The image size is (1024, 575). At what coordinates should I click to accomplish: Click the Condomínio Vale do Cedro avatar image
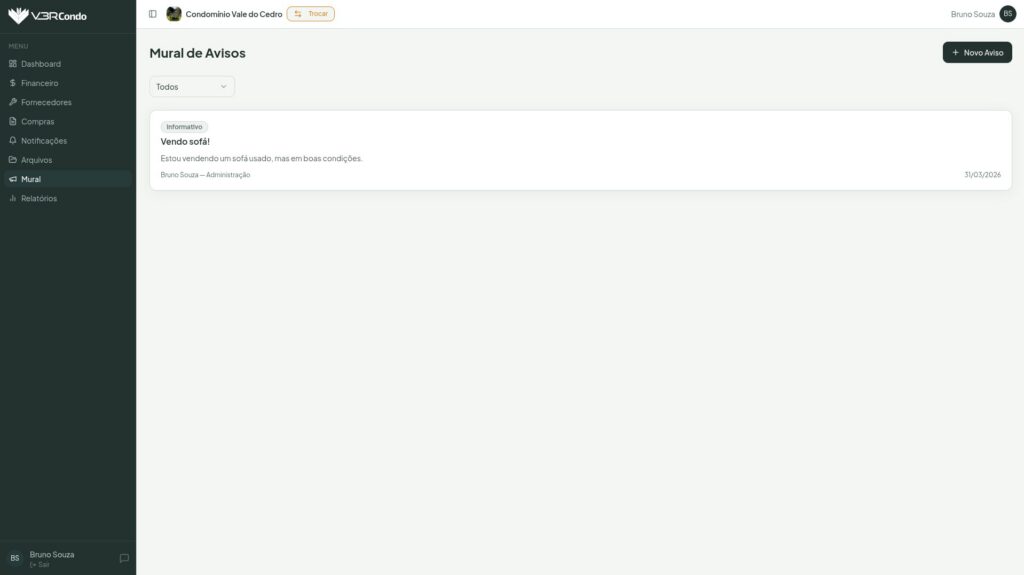click(x=174, y=14)
